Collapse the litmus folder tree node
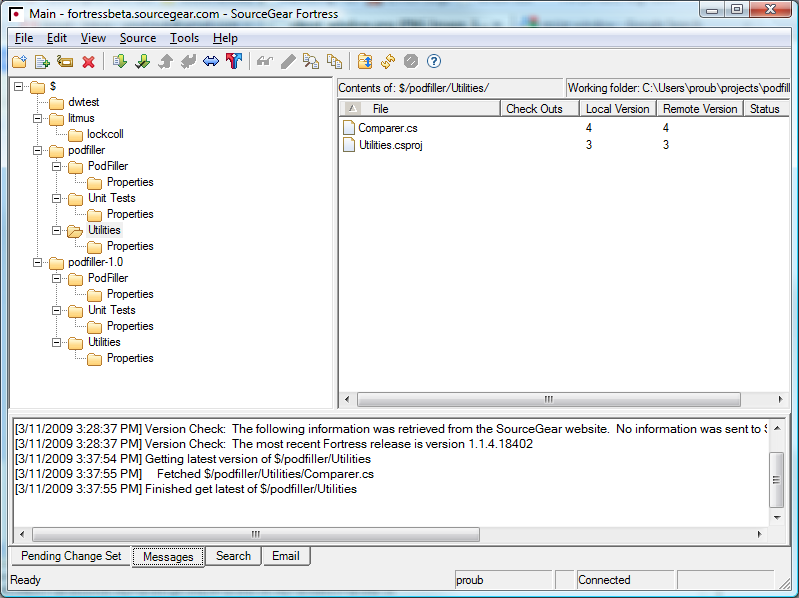The image size is (799, 598). coord(38,118)
